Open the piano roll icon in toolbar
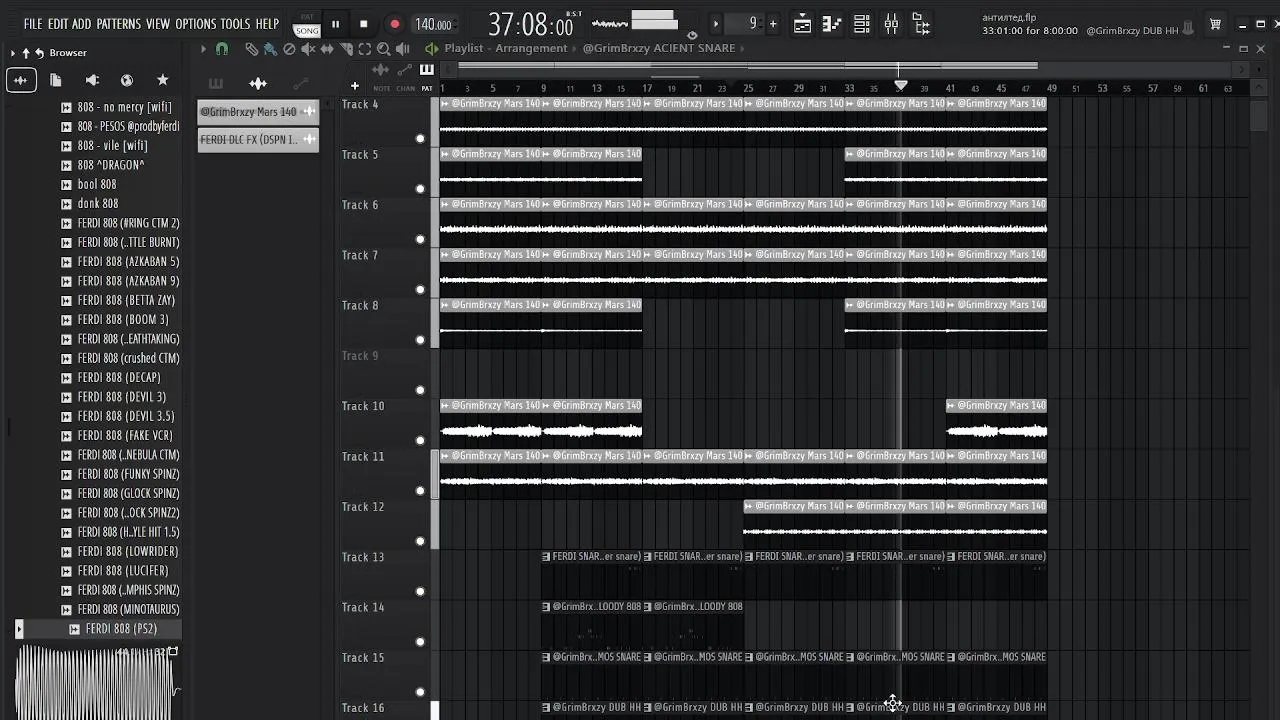Viewport: 1280px width, 720px height. pos(832,25)
